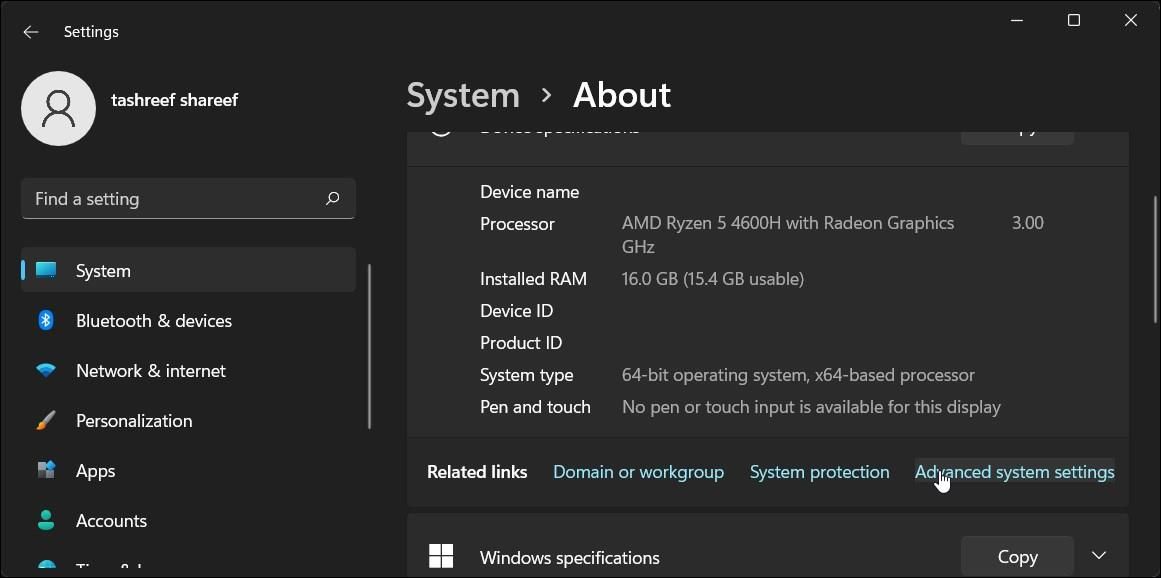Click the Device name label
This screenshot has height=578, width=1161.
pos(529,192)
